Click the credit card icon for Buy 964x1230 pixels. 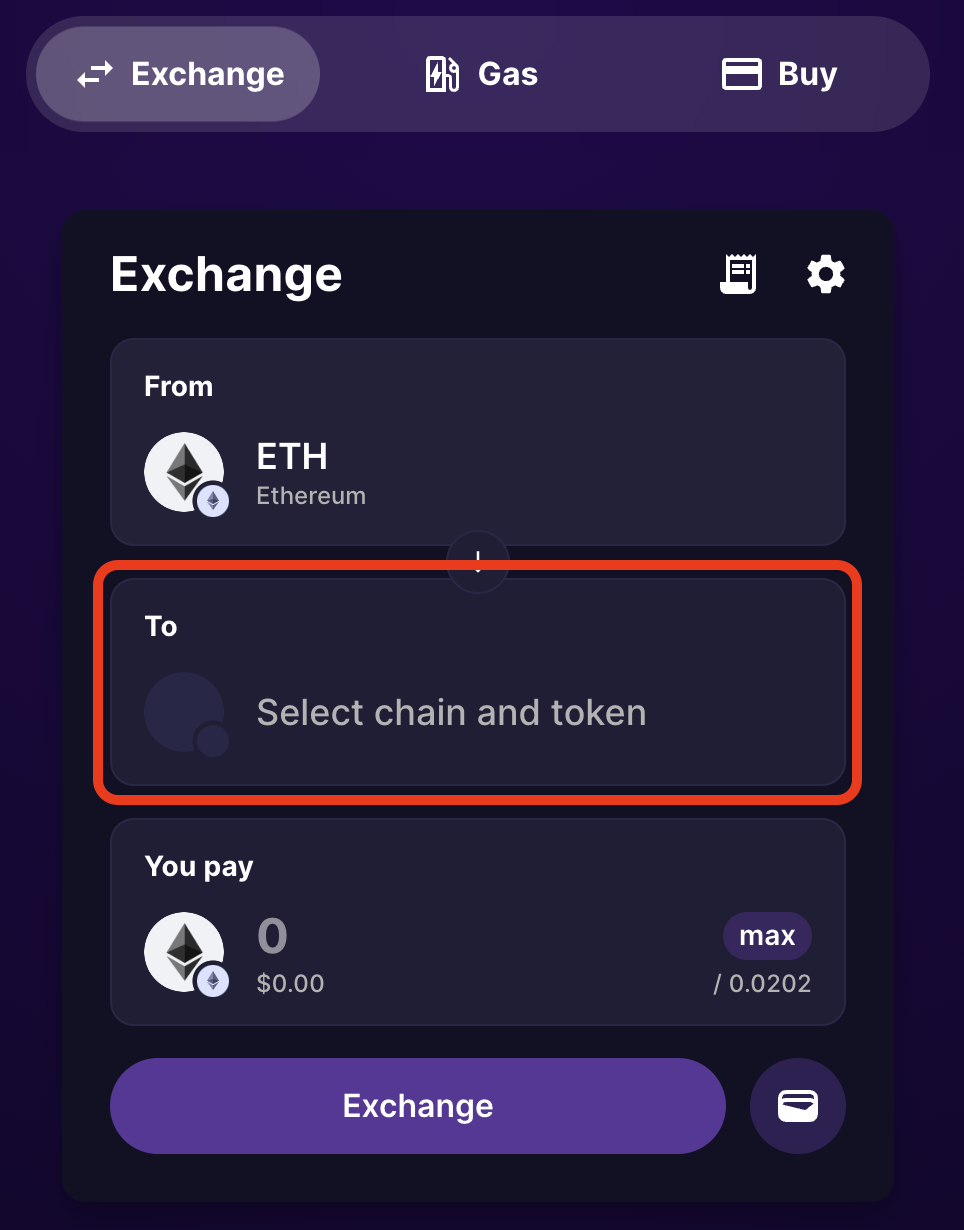742,74
